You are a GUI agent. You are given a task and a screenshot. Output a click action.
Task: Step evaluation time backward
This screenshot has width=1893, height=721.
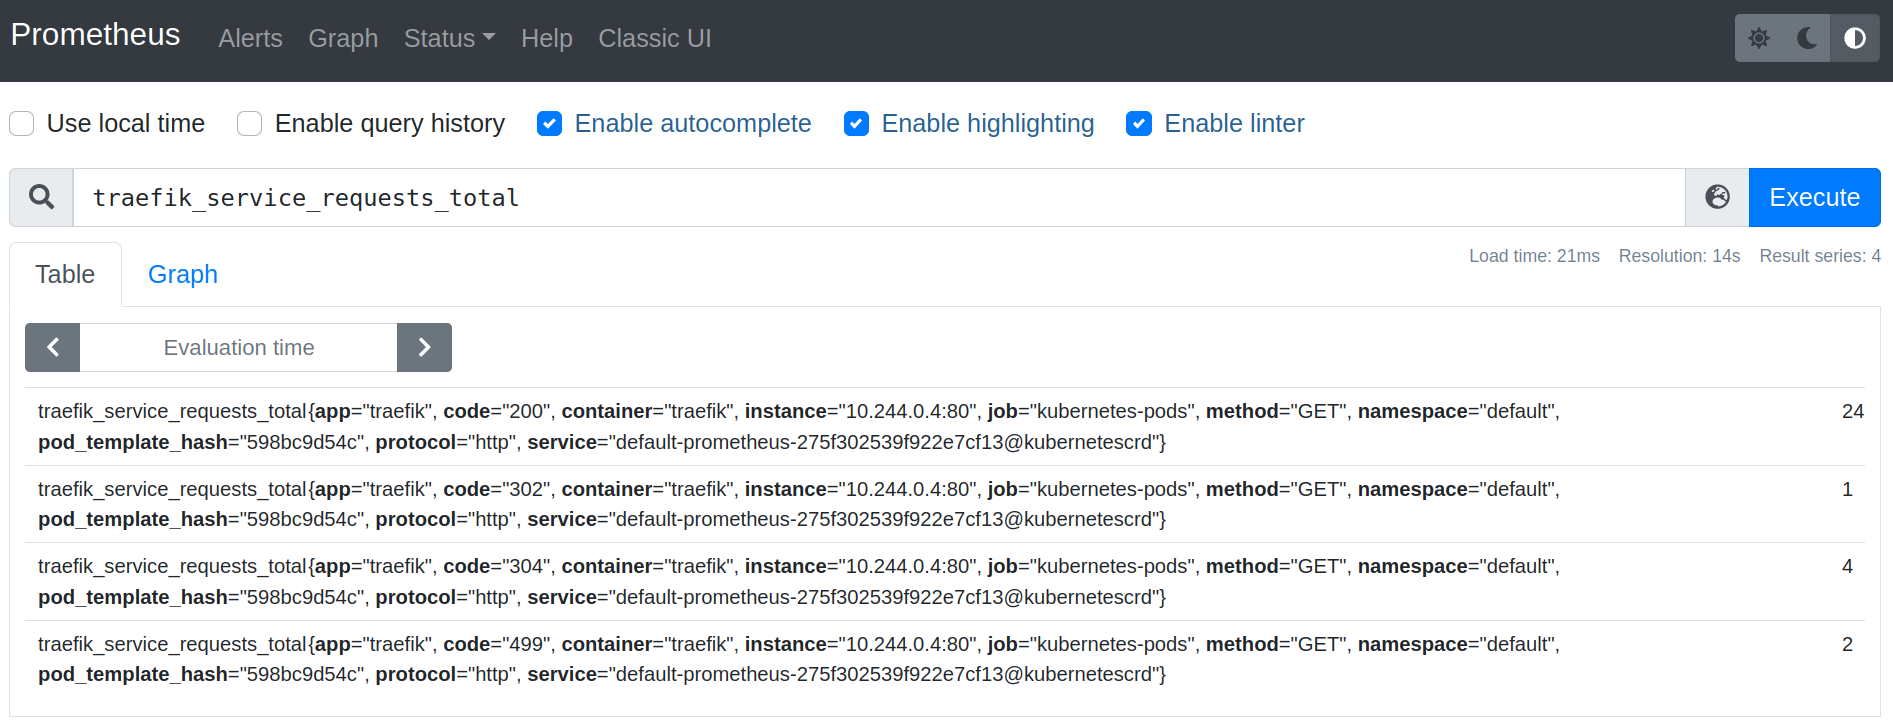(53, 347)
